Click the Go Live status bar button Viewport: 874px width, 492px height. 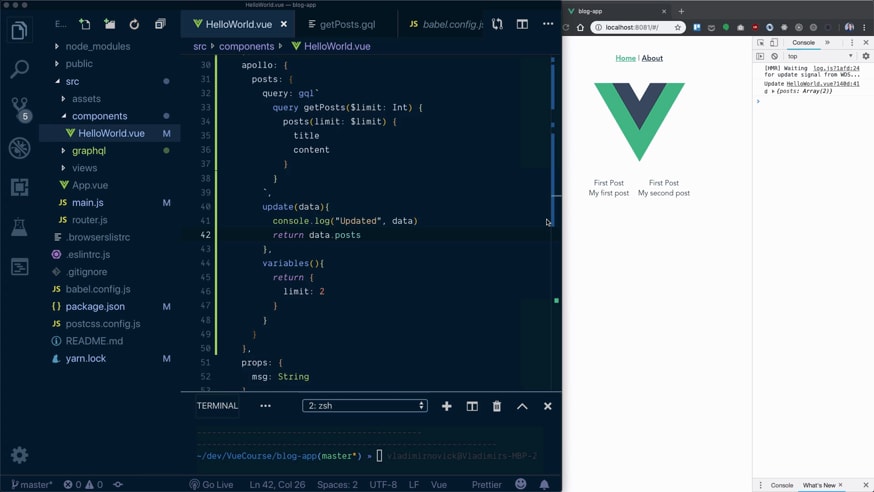point(211,484)
